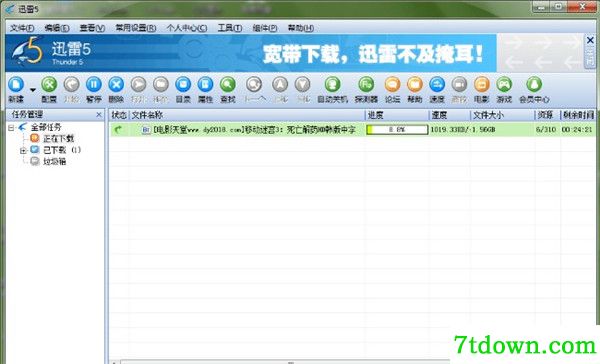This screenshot has height=364, width=600.
Task: Select the 电影天堂 download task file name
Action: point(254,130)
